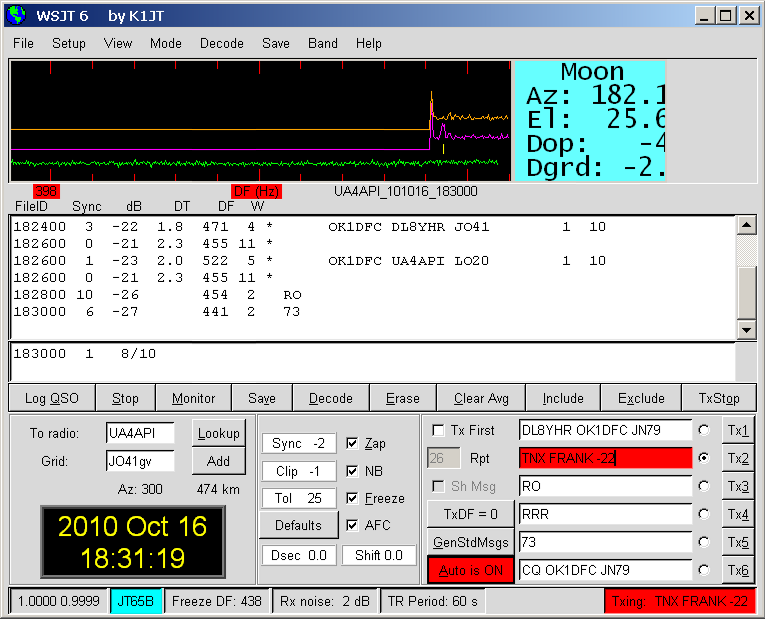Open the Band menu

(322, 43)
